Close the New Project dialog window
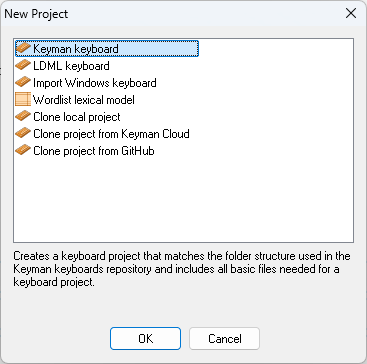The width and height of the screenshot is (367, 364). point(351,14)
